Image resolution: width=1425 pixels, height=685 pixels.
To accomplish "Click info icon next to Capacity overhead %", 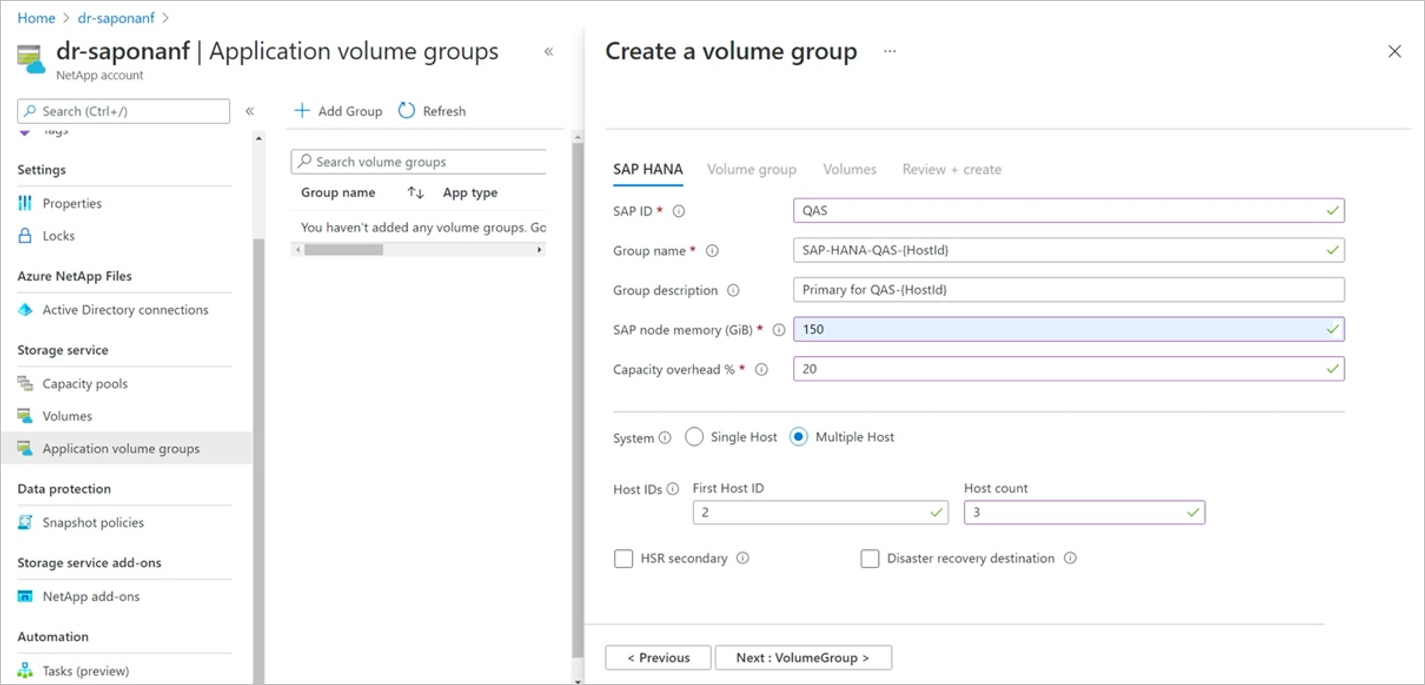I will click(761, 370).
